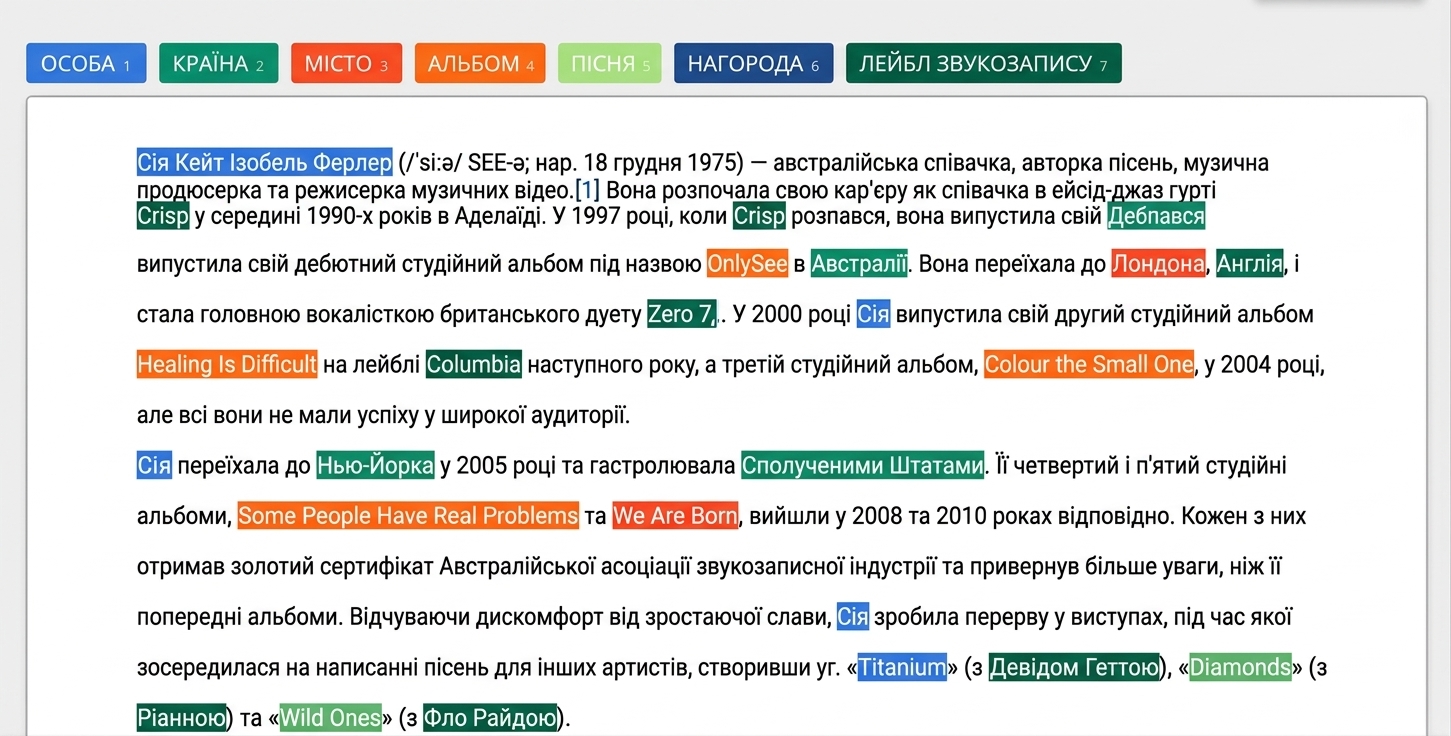
Task: Select the 'Девідом Геттою' annotation
Action: click(1075, 667)
